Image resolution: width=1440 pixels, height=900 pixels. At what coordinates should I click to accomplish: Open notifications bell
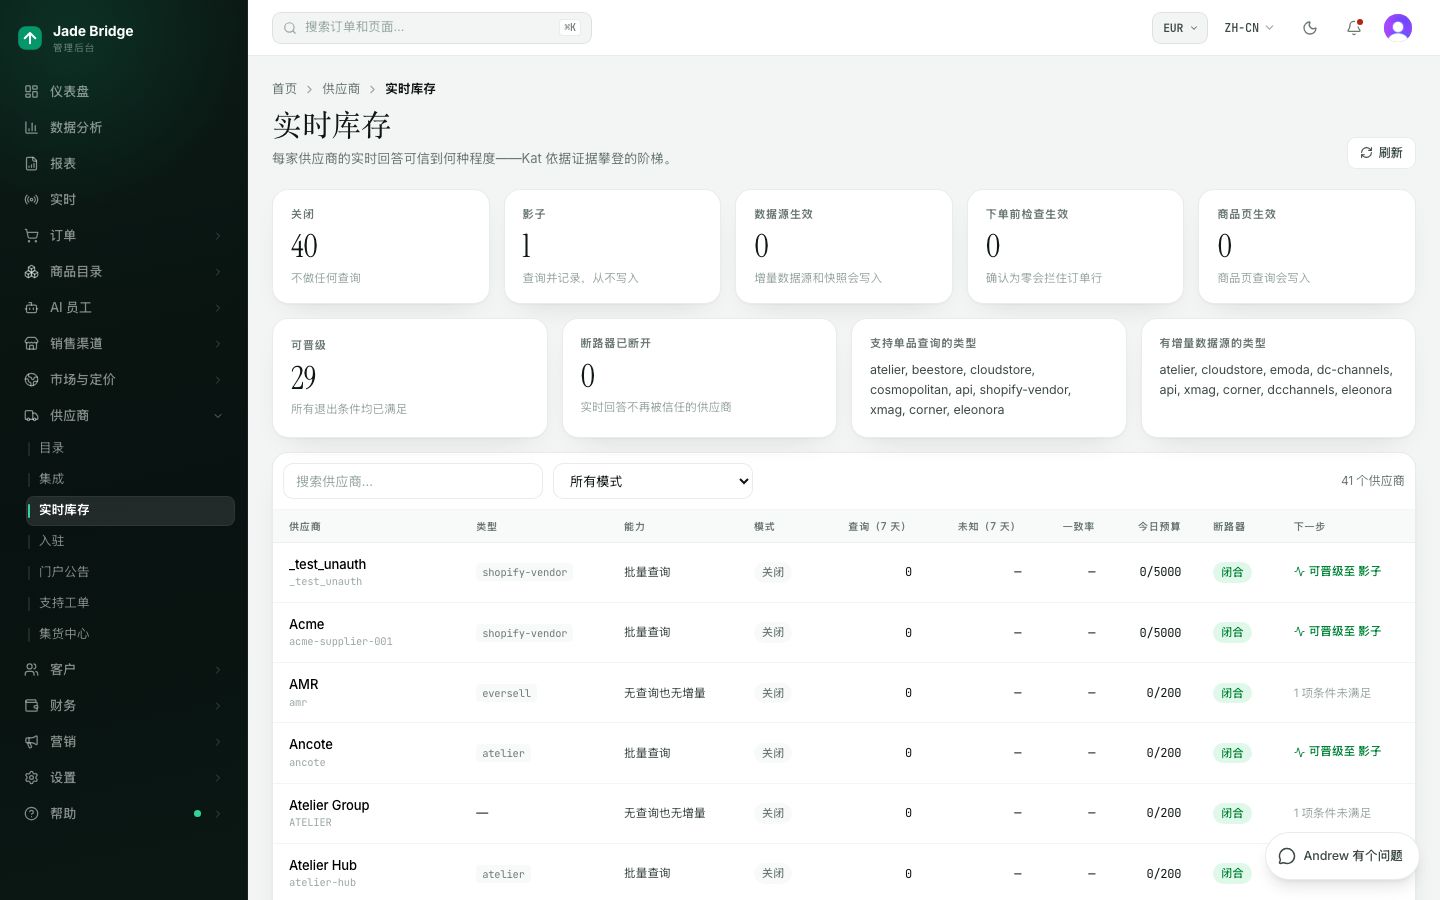coord(1354,28)
